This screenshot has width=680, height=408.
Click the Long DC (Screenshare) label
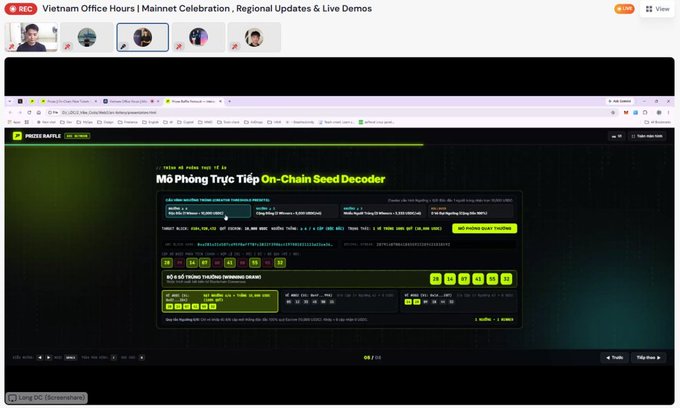pyautogui.click(x=47, y=398)
